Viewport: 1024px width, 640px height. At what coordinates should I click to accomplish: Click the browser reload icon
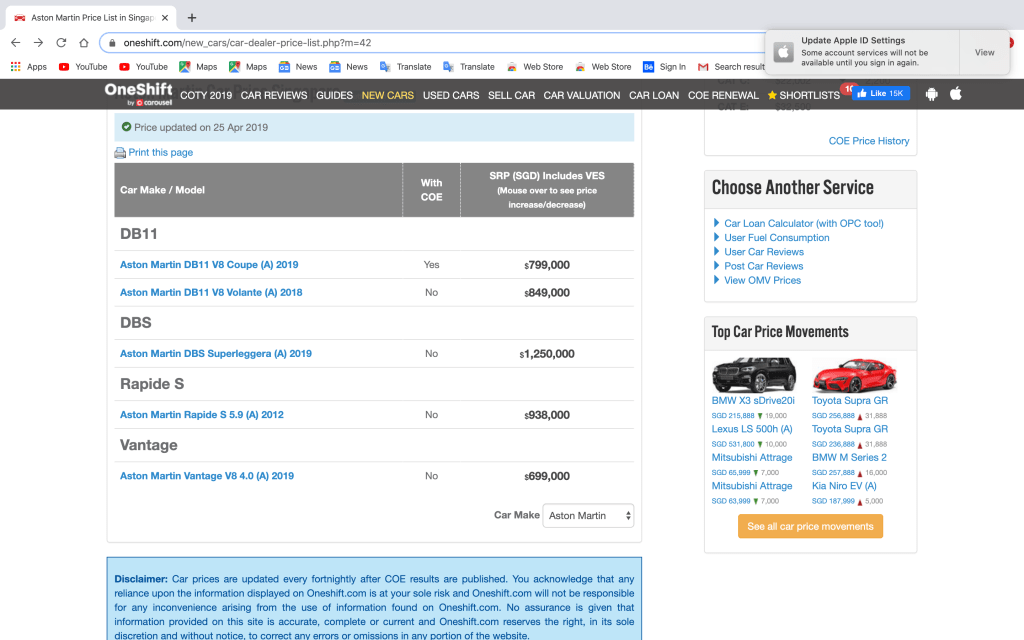coord(61,43)
